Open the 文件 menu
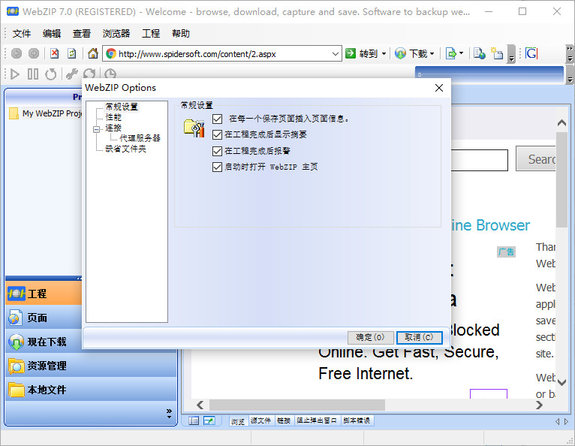Screen dimensions: 575x446 coord(22,34)
